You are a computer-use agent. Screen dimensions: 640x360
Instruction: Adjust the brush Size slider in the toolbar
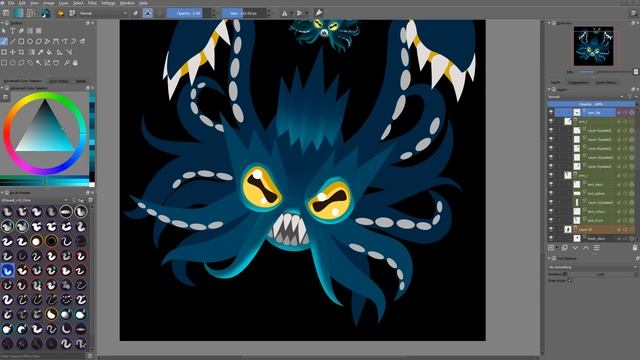tap(244, 13)
